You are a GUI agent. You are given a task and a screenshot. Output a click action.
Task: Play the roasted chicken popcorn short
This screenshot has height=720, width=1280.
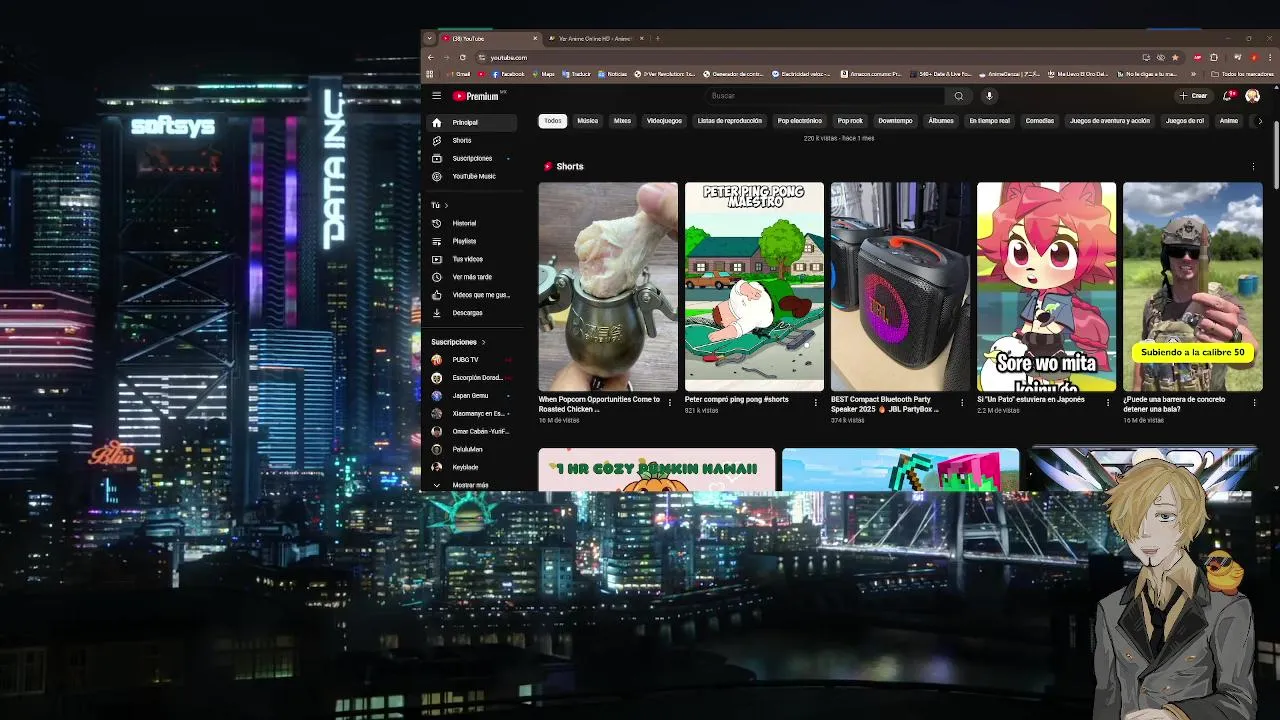[x=608, y=287]
